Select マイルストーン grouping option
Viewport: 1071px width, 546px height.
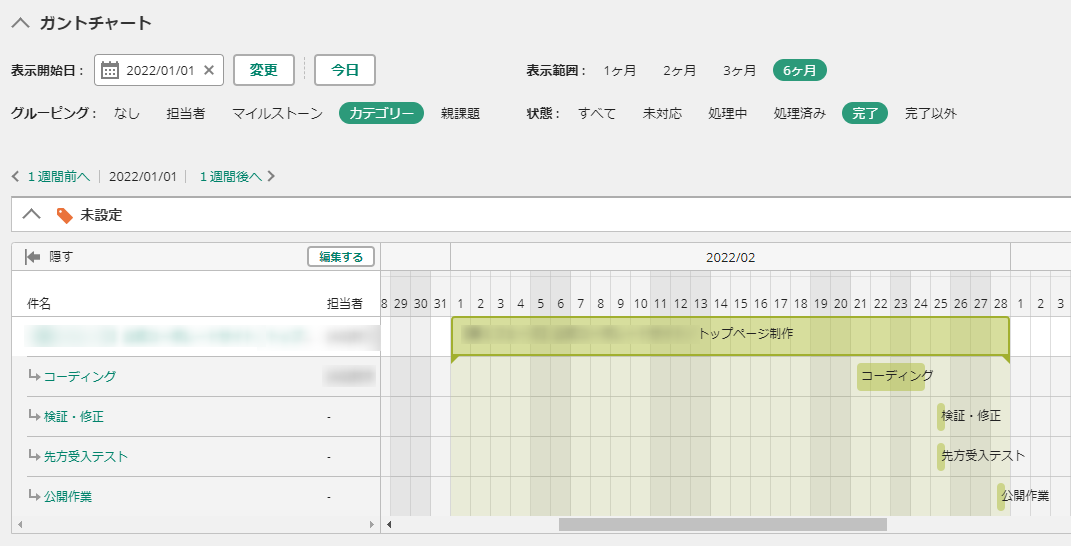coord(277,113)
